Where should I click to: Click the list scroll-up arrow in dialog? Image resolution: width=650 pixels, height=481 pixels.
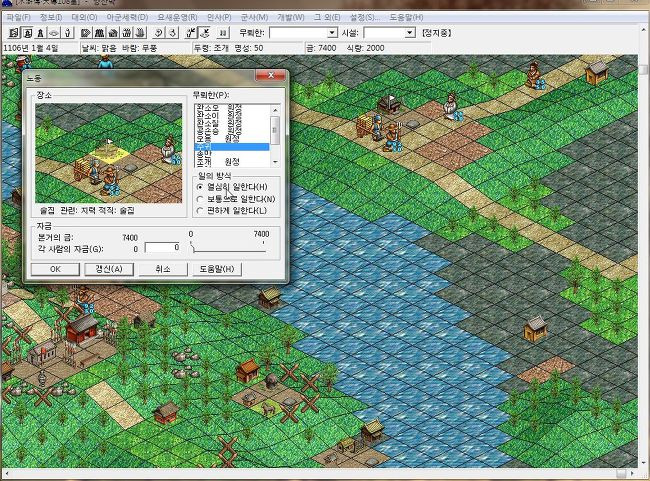pos(274,110)
